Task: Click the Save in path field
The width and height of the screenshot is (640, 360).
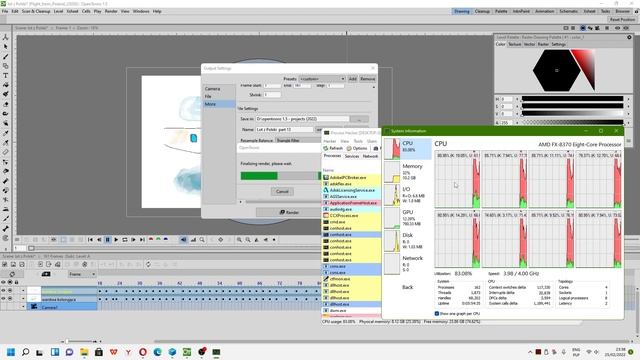Action: pos(302,119)
